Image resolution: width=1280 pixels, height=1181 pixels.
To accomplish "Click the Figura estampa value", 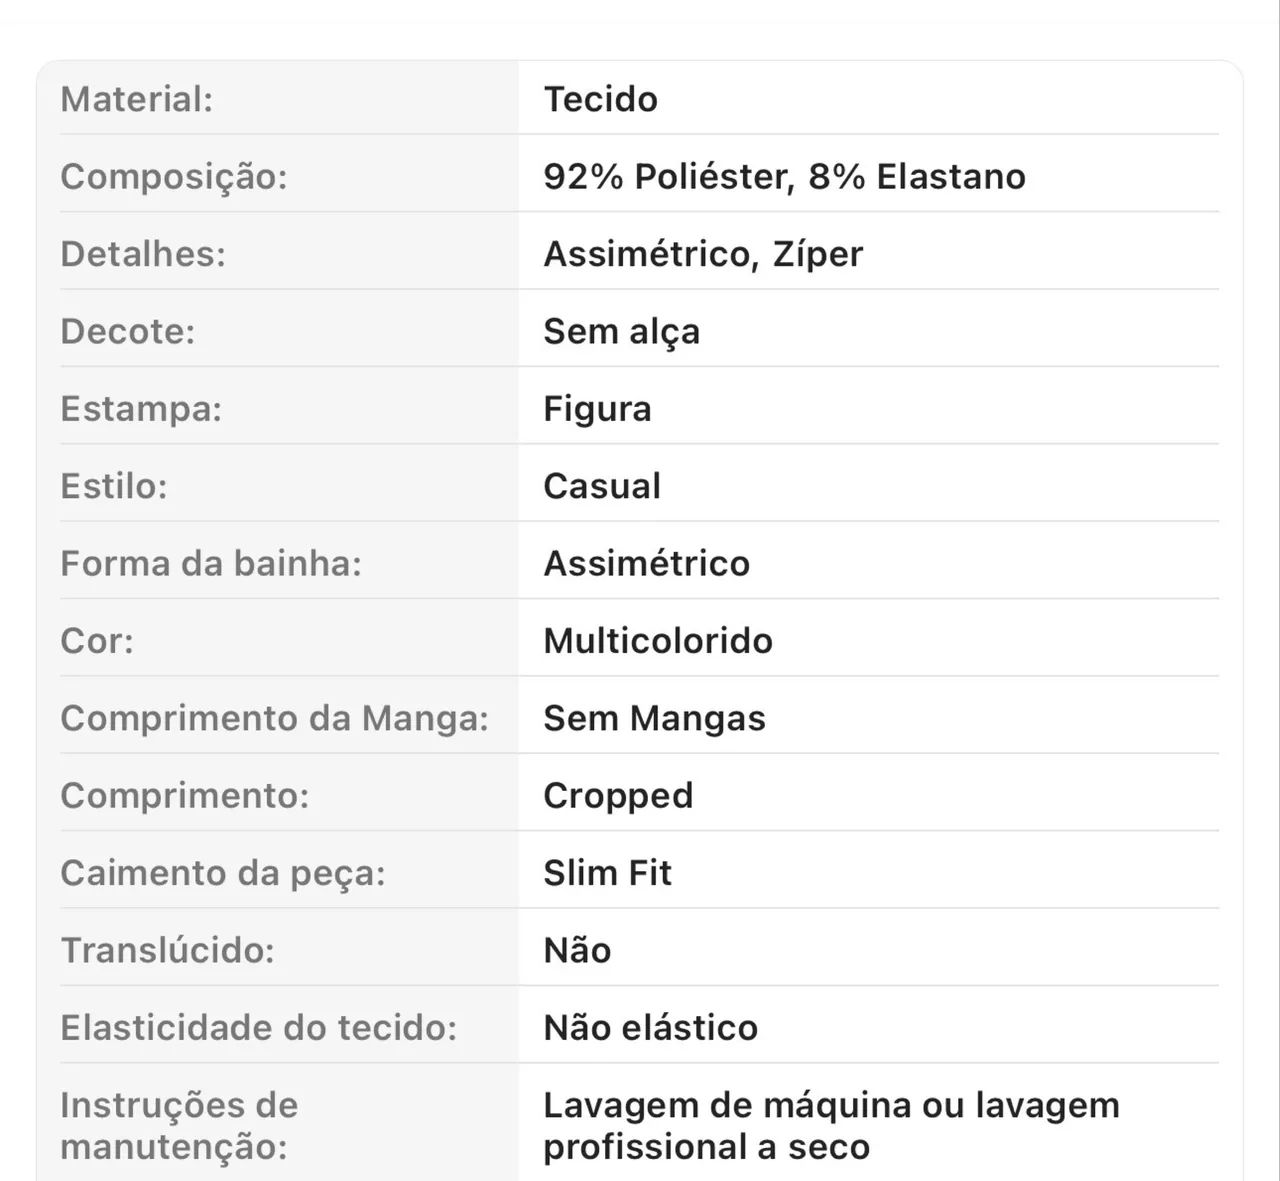I will tap(597, 410).
